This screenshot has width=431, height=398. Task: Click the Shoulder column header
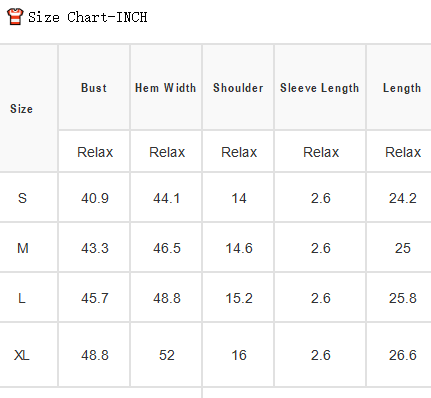tap(238, 88)
